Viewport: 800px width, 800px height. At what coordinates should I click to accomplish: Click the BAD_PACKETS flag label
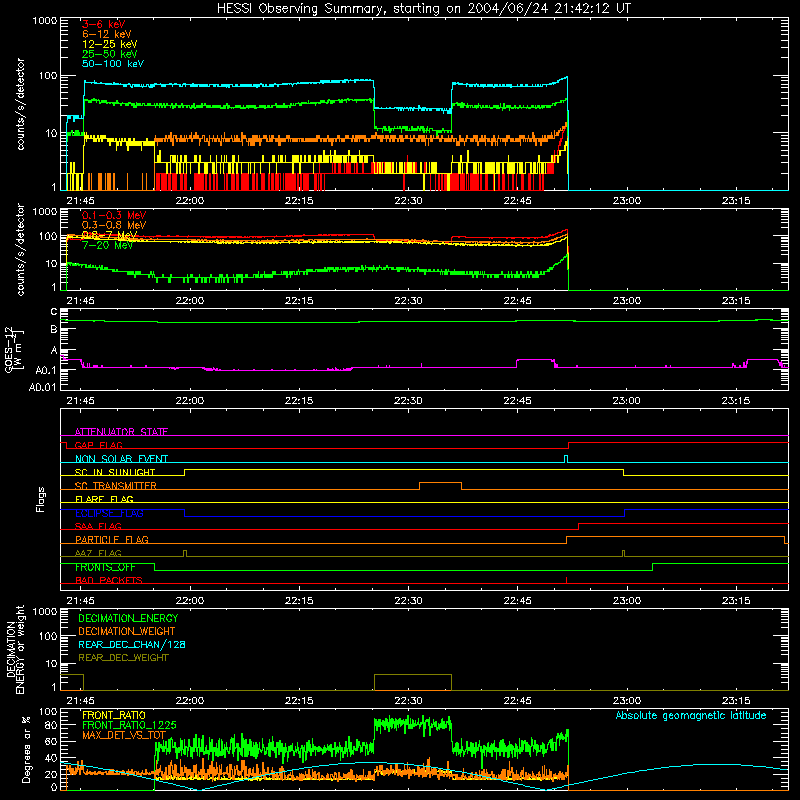109,580
